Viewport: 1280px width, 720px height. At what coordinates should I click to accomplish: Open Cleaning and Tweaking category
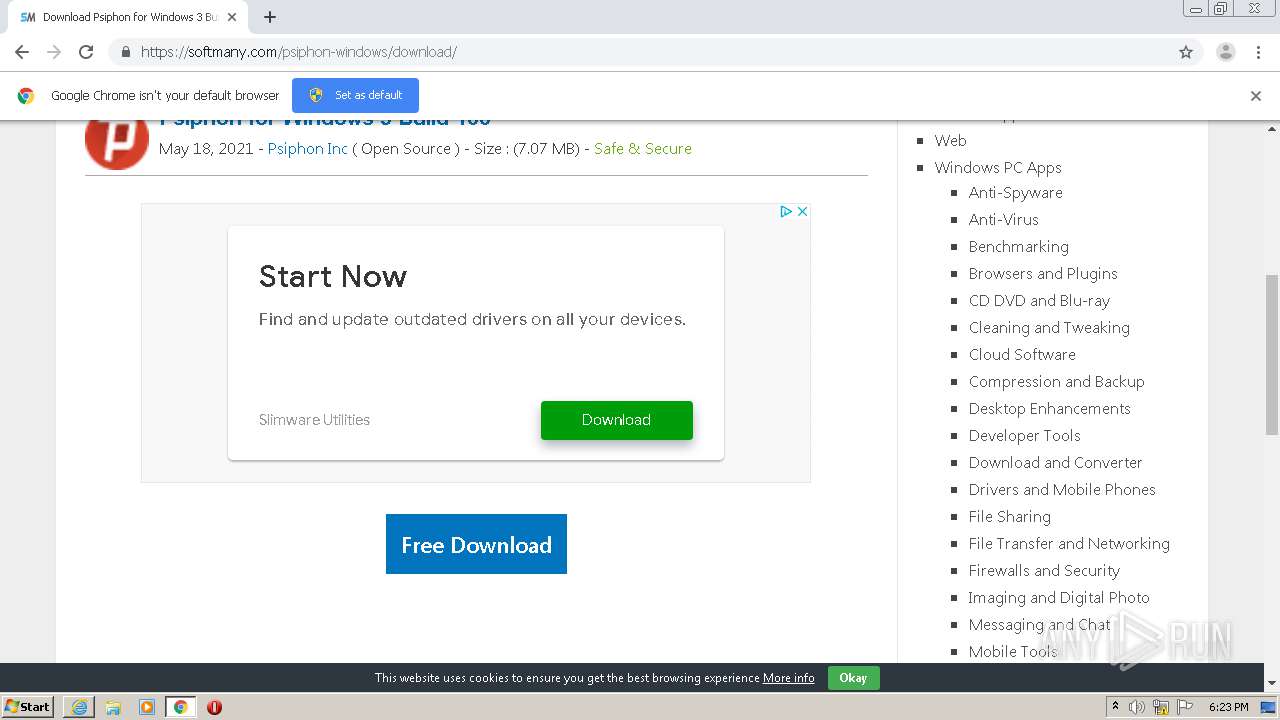pos(1049,327)
